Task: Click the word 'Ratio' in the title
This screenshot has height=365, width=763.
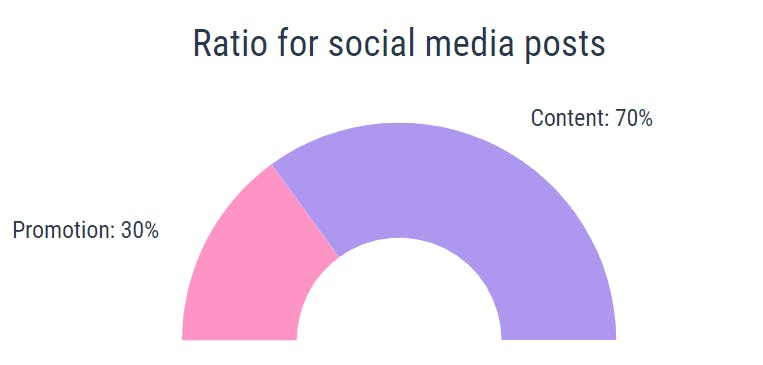Action: click(230, 43)
